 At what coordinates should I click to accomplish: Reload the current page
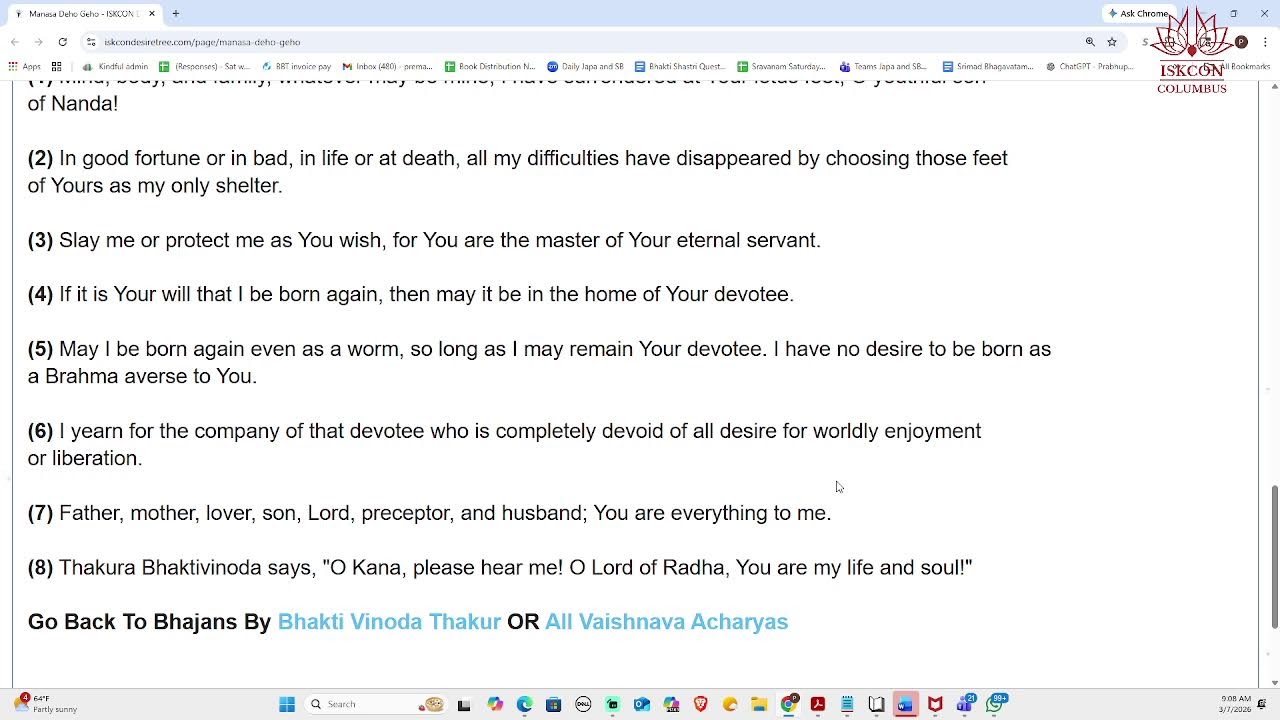pos(62,42)
